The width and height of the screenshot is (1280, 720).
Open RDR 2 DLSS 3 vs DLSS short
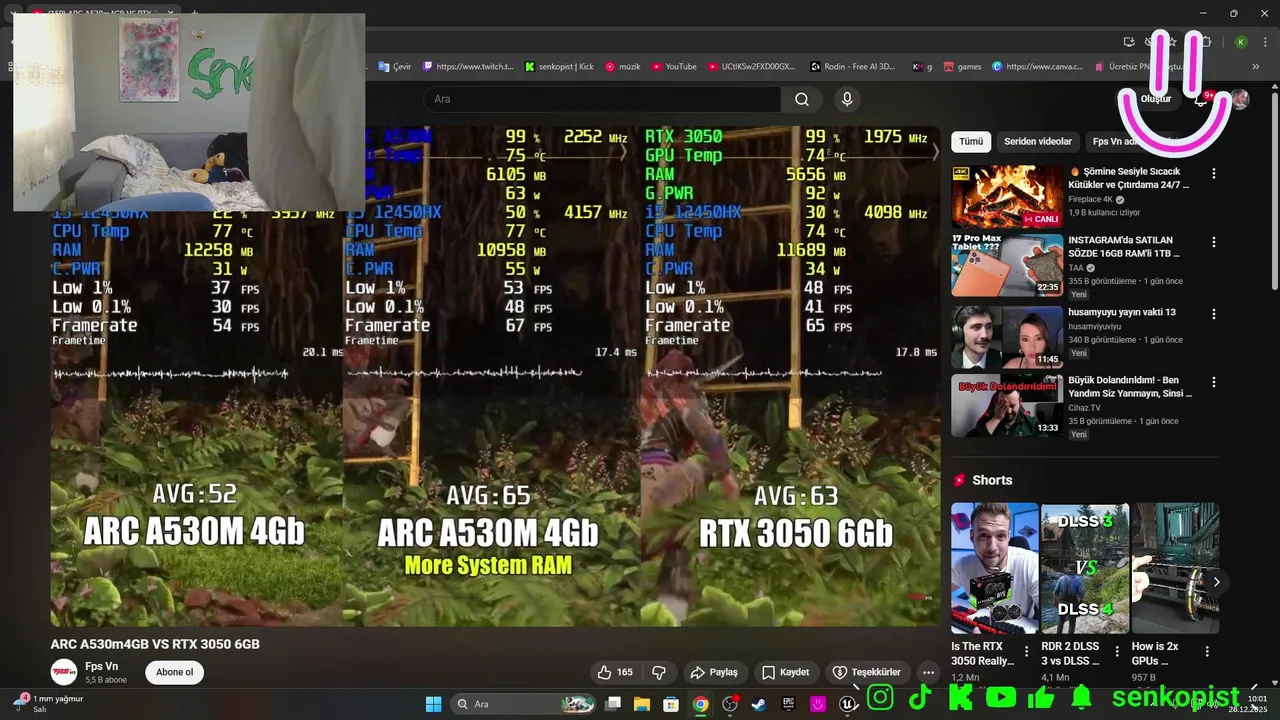pos(1085,568)
